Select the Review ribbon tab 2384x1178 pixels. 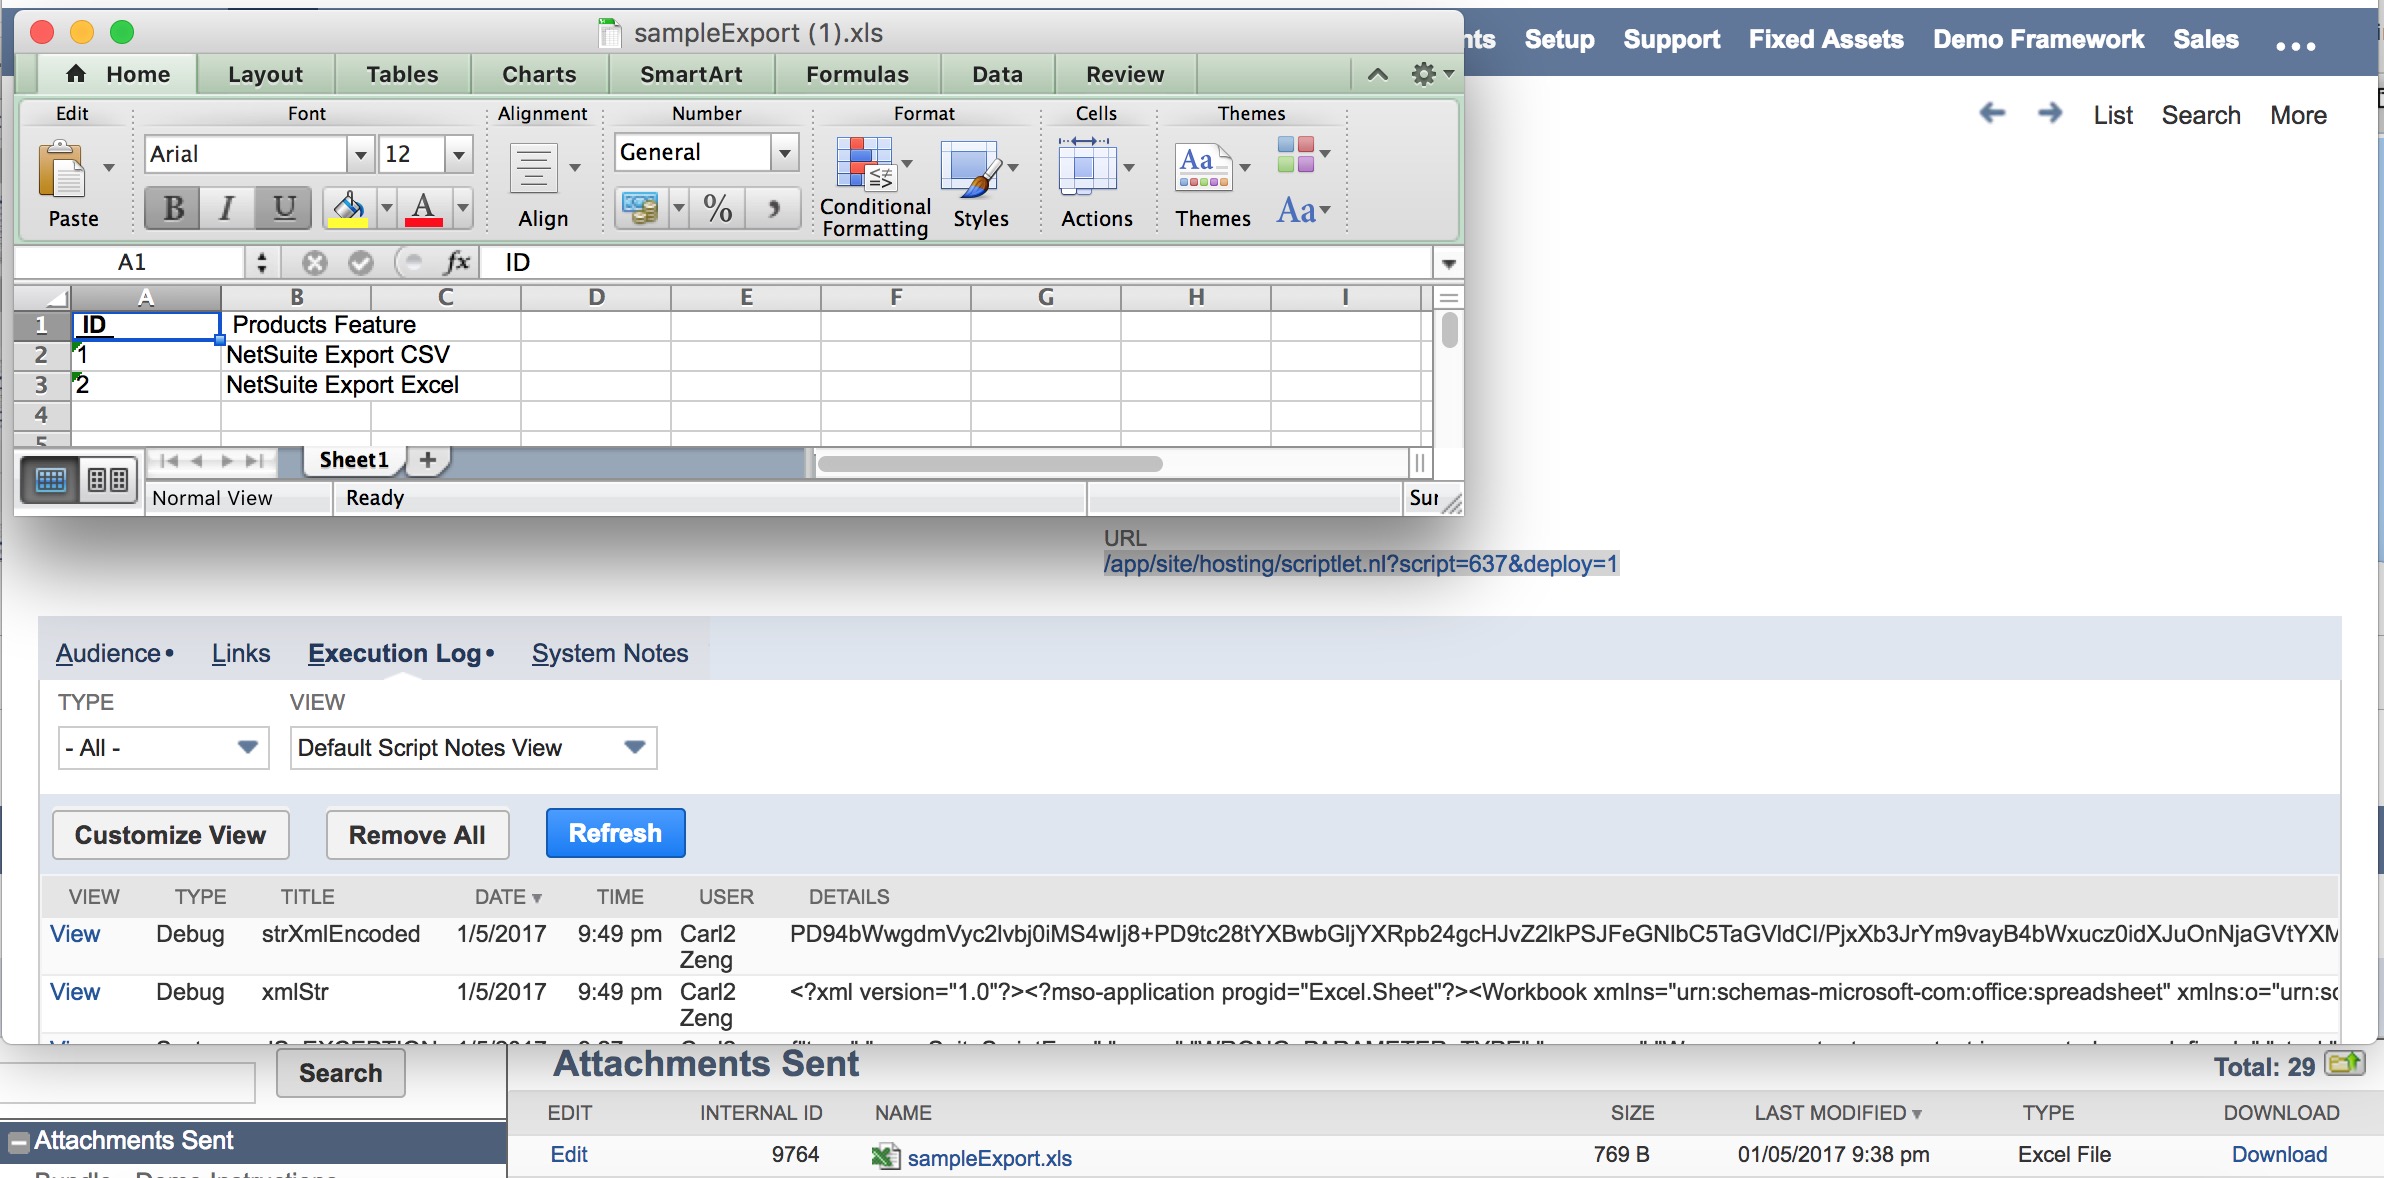(x=1125, y=74)
